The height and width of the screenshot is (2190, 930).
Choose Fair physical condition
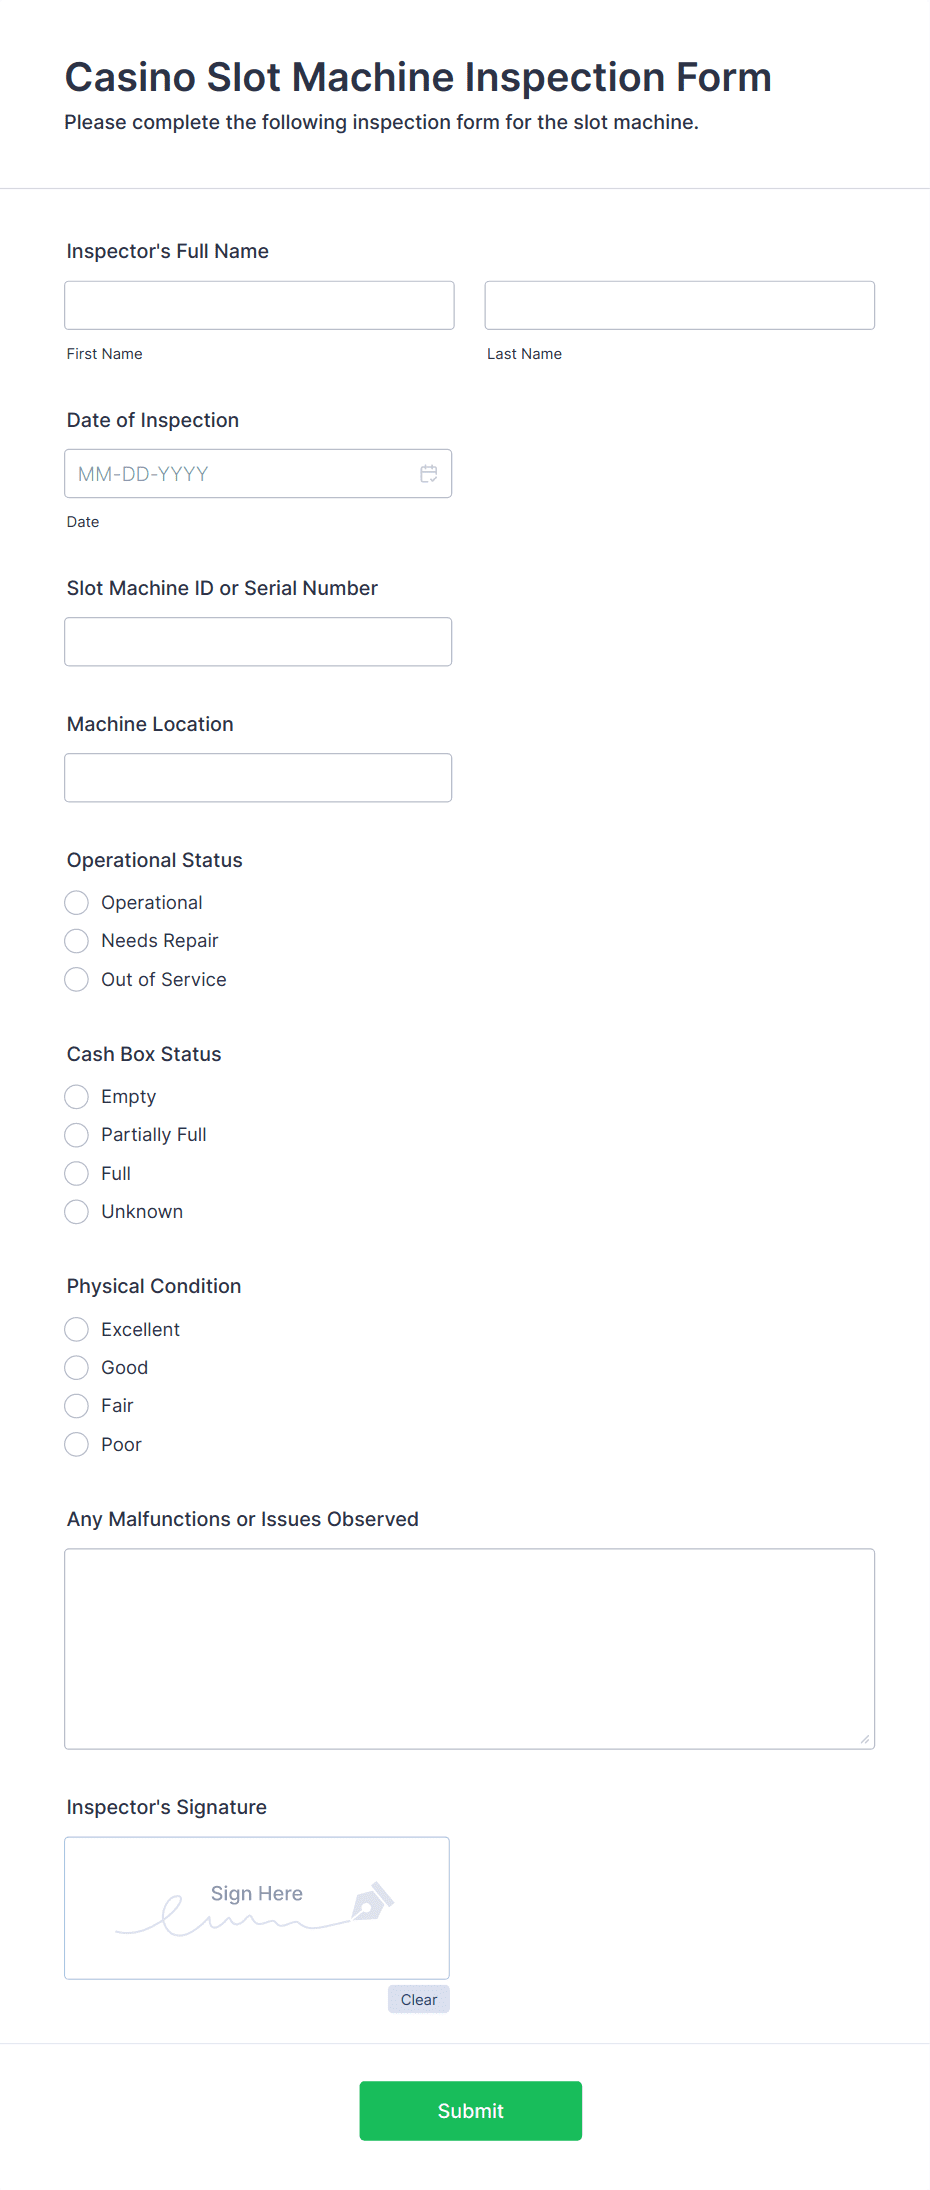(x=77, y=1406)
